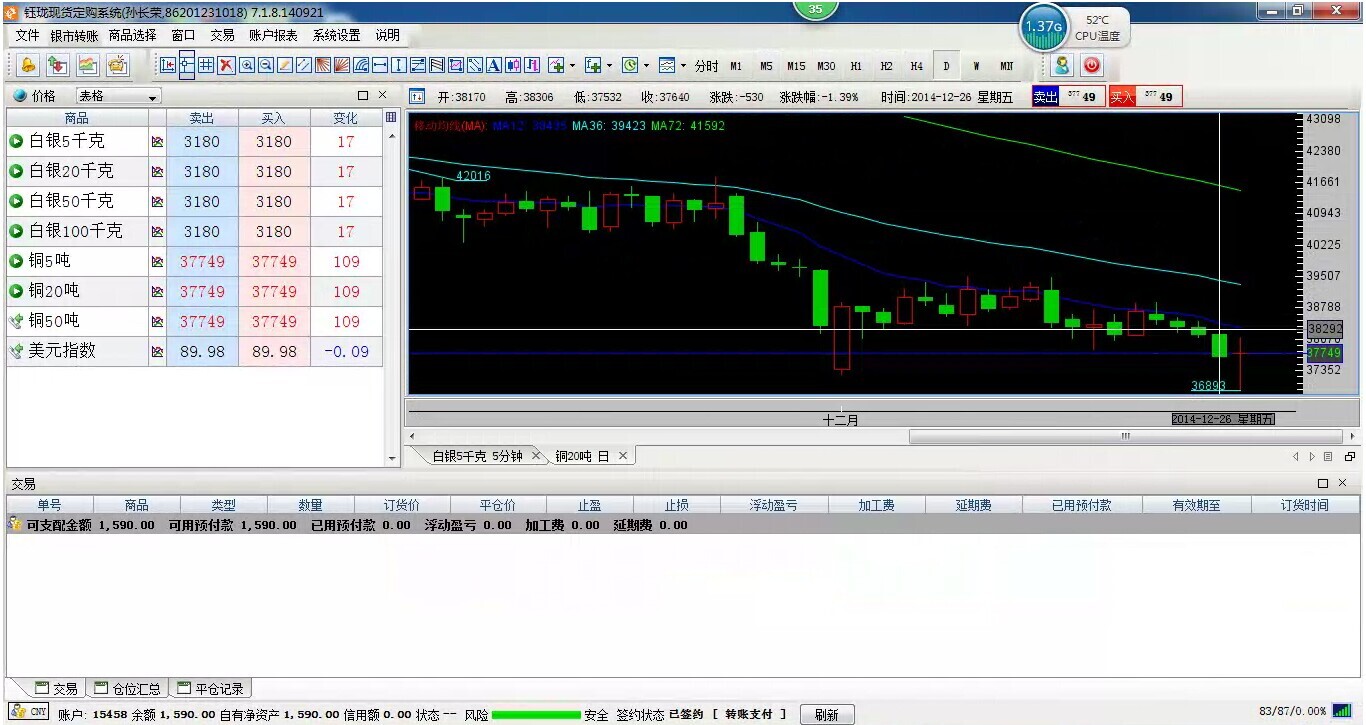Click the green 风险 risk level bar
Image resolution: width=1366 pixels, height=725 pixels.
pos(536,715)
